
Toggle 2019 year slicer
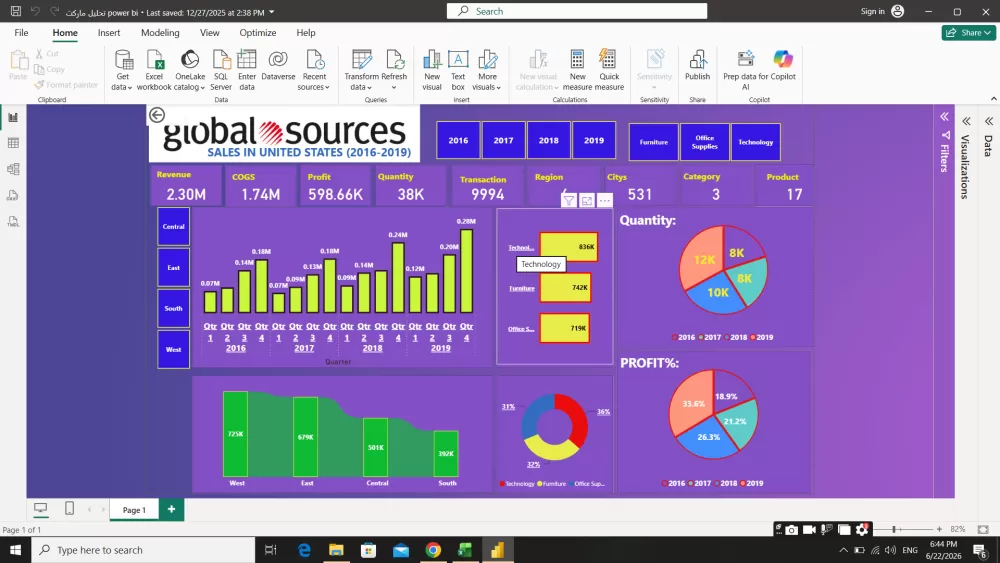[x=594, y=140]
